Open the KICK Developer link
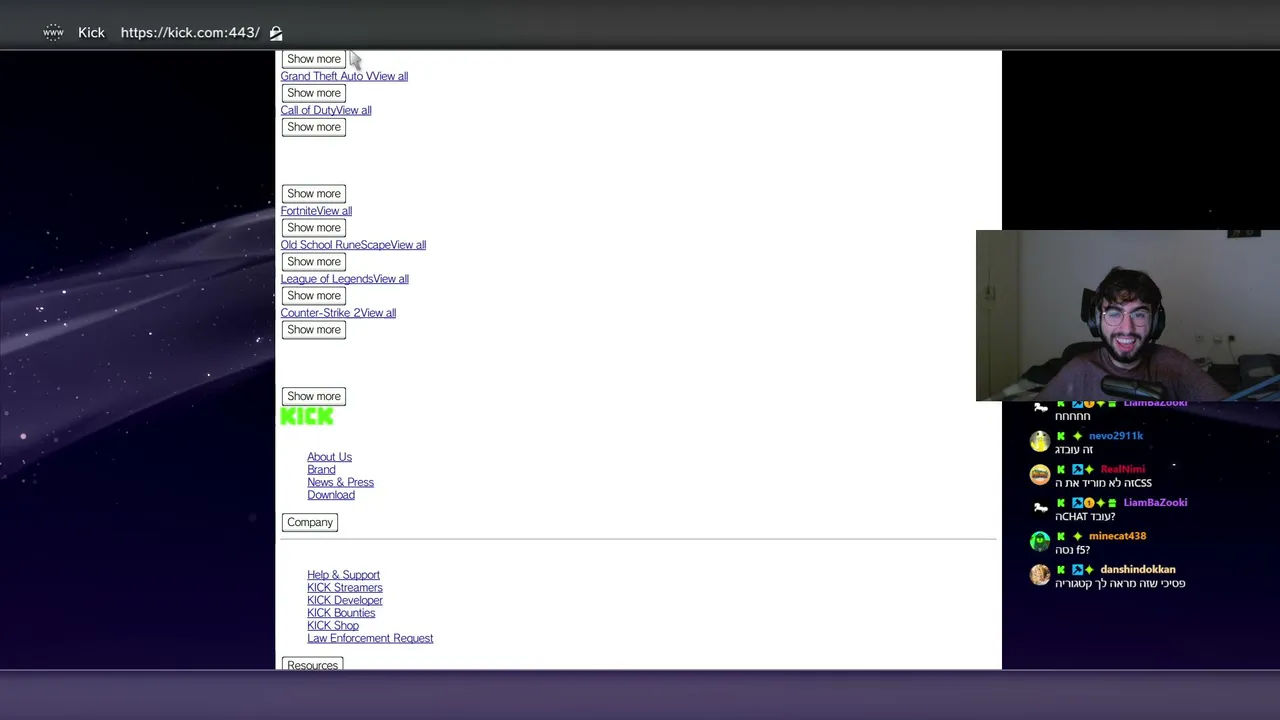Image resolution: width=1280 pixels, height=720 pixels. (345, 600)
